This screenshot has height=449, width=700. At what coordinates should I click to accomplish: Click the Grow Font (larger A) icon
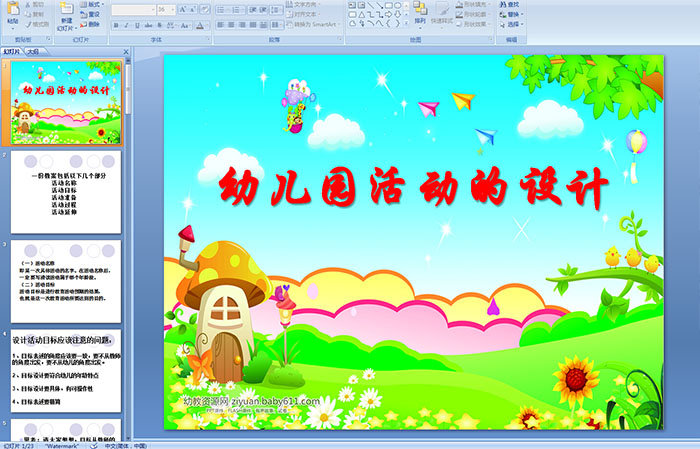183,9
